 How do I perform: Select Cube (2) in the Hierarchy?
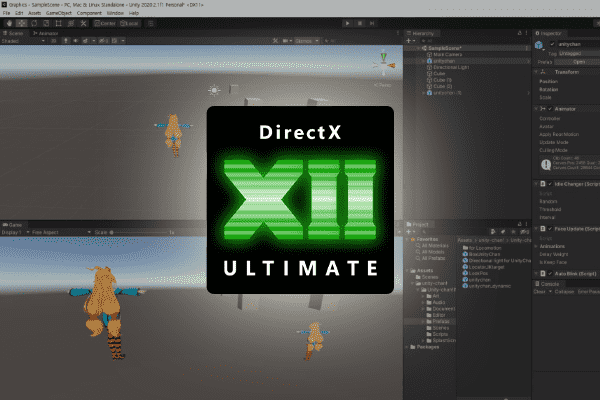(442, 87)
